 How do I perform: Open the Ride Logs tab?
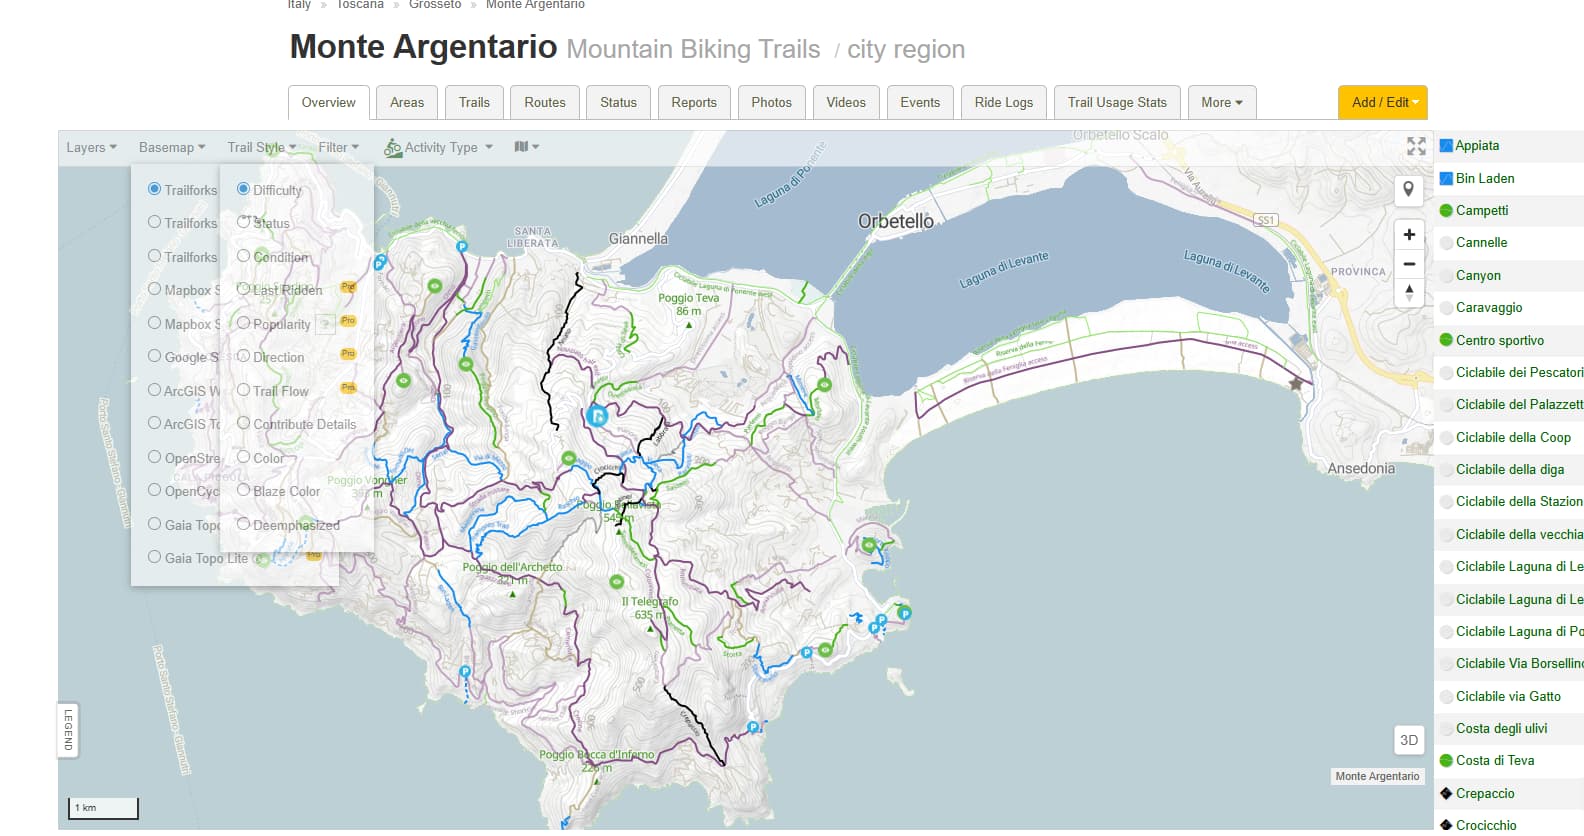(x=1004, y=102)
